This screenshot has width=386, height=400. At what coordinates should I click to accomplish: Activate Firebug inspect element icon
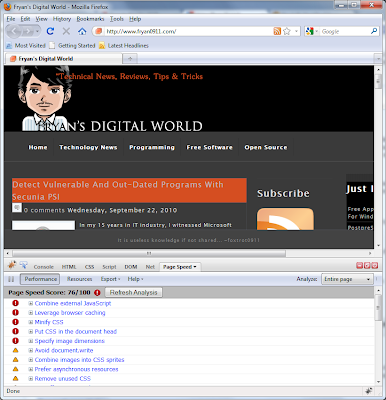click(23, 265)
